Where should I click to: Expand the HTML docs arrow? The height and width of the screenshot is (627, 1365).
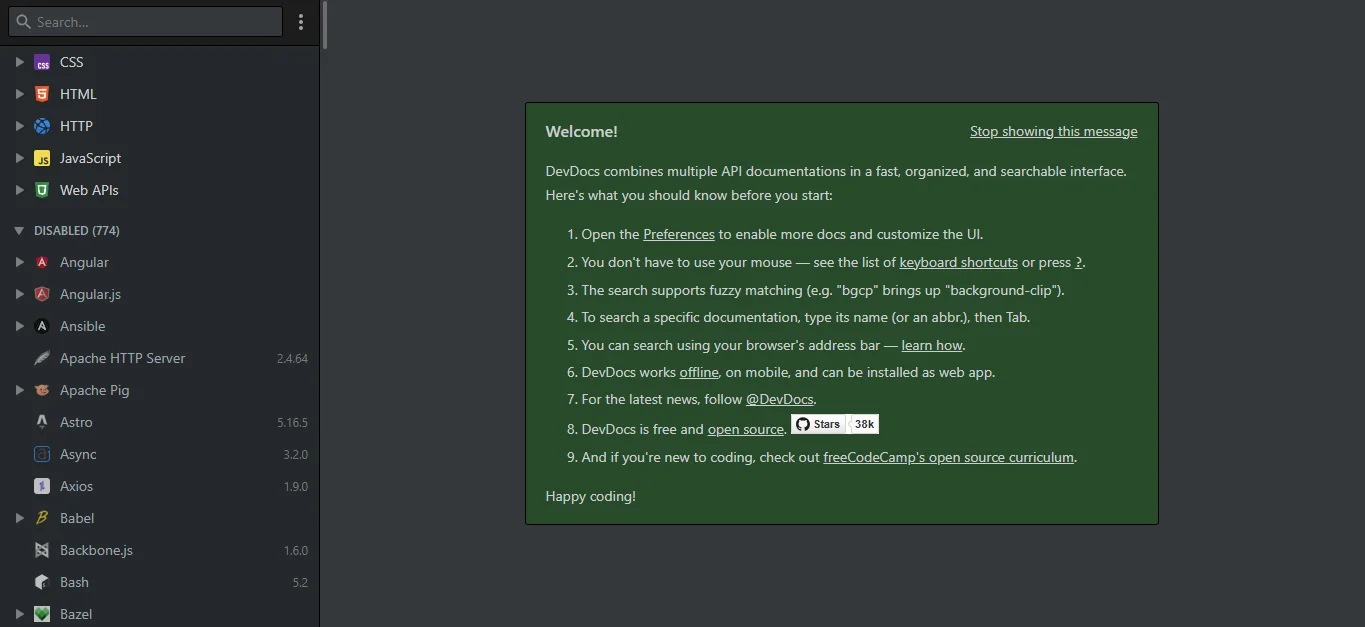[19, 94]
